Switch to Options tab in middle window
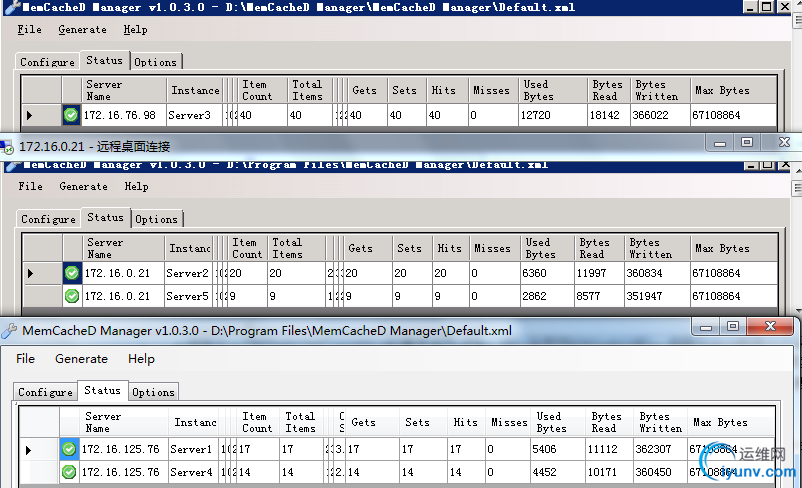Screen dimensions: 802x488 point(157,219)
